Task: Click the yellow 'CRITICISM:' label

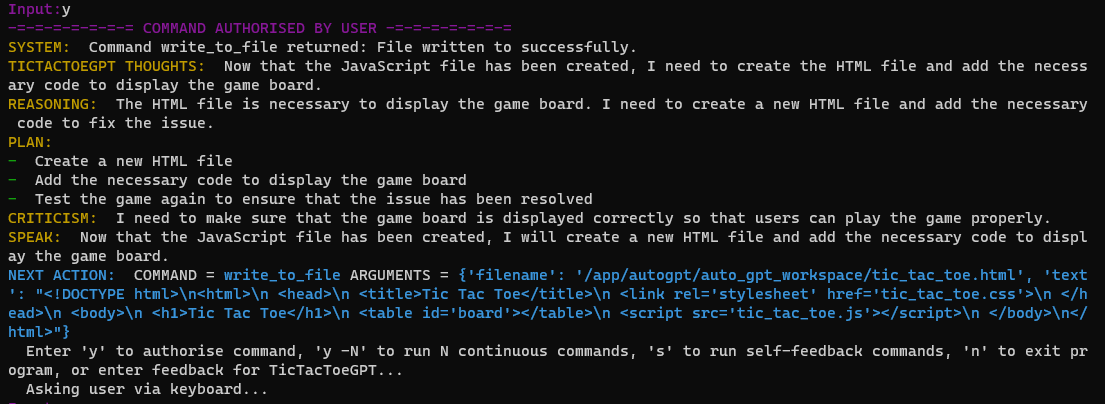Action: [x=53, y=218]
